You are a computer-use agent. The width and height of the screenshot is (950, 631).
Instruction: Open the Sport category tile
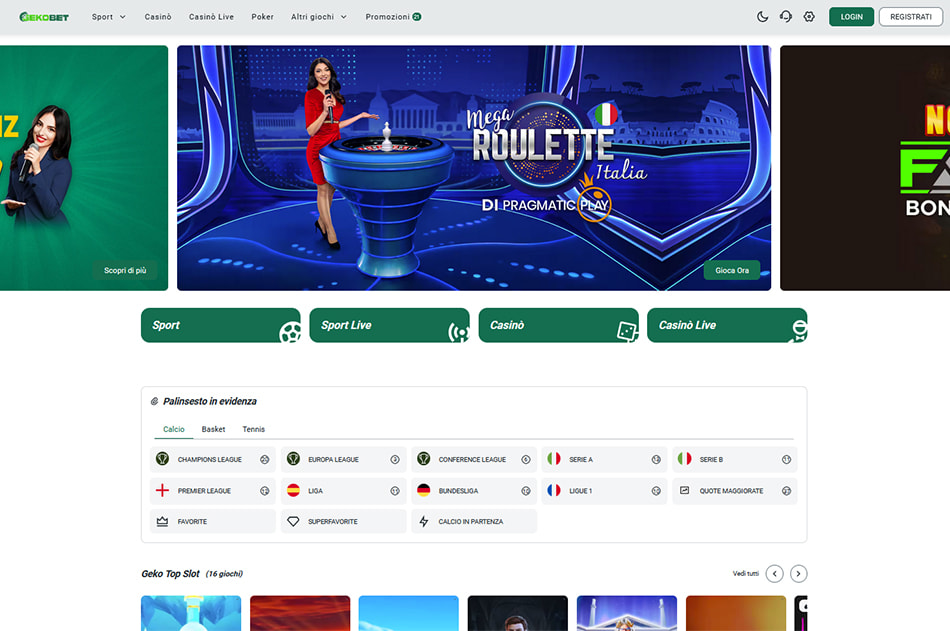click(x=221, y=326)
